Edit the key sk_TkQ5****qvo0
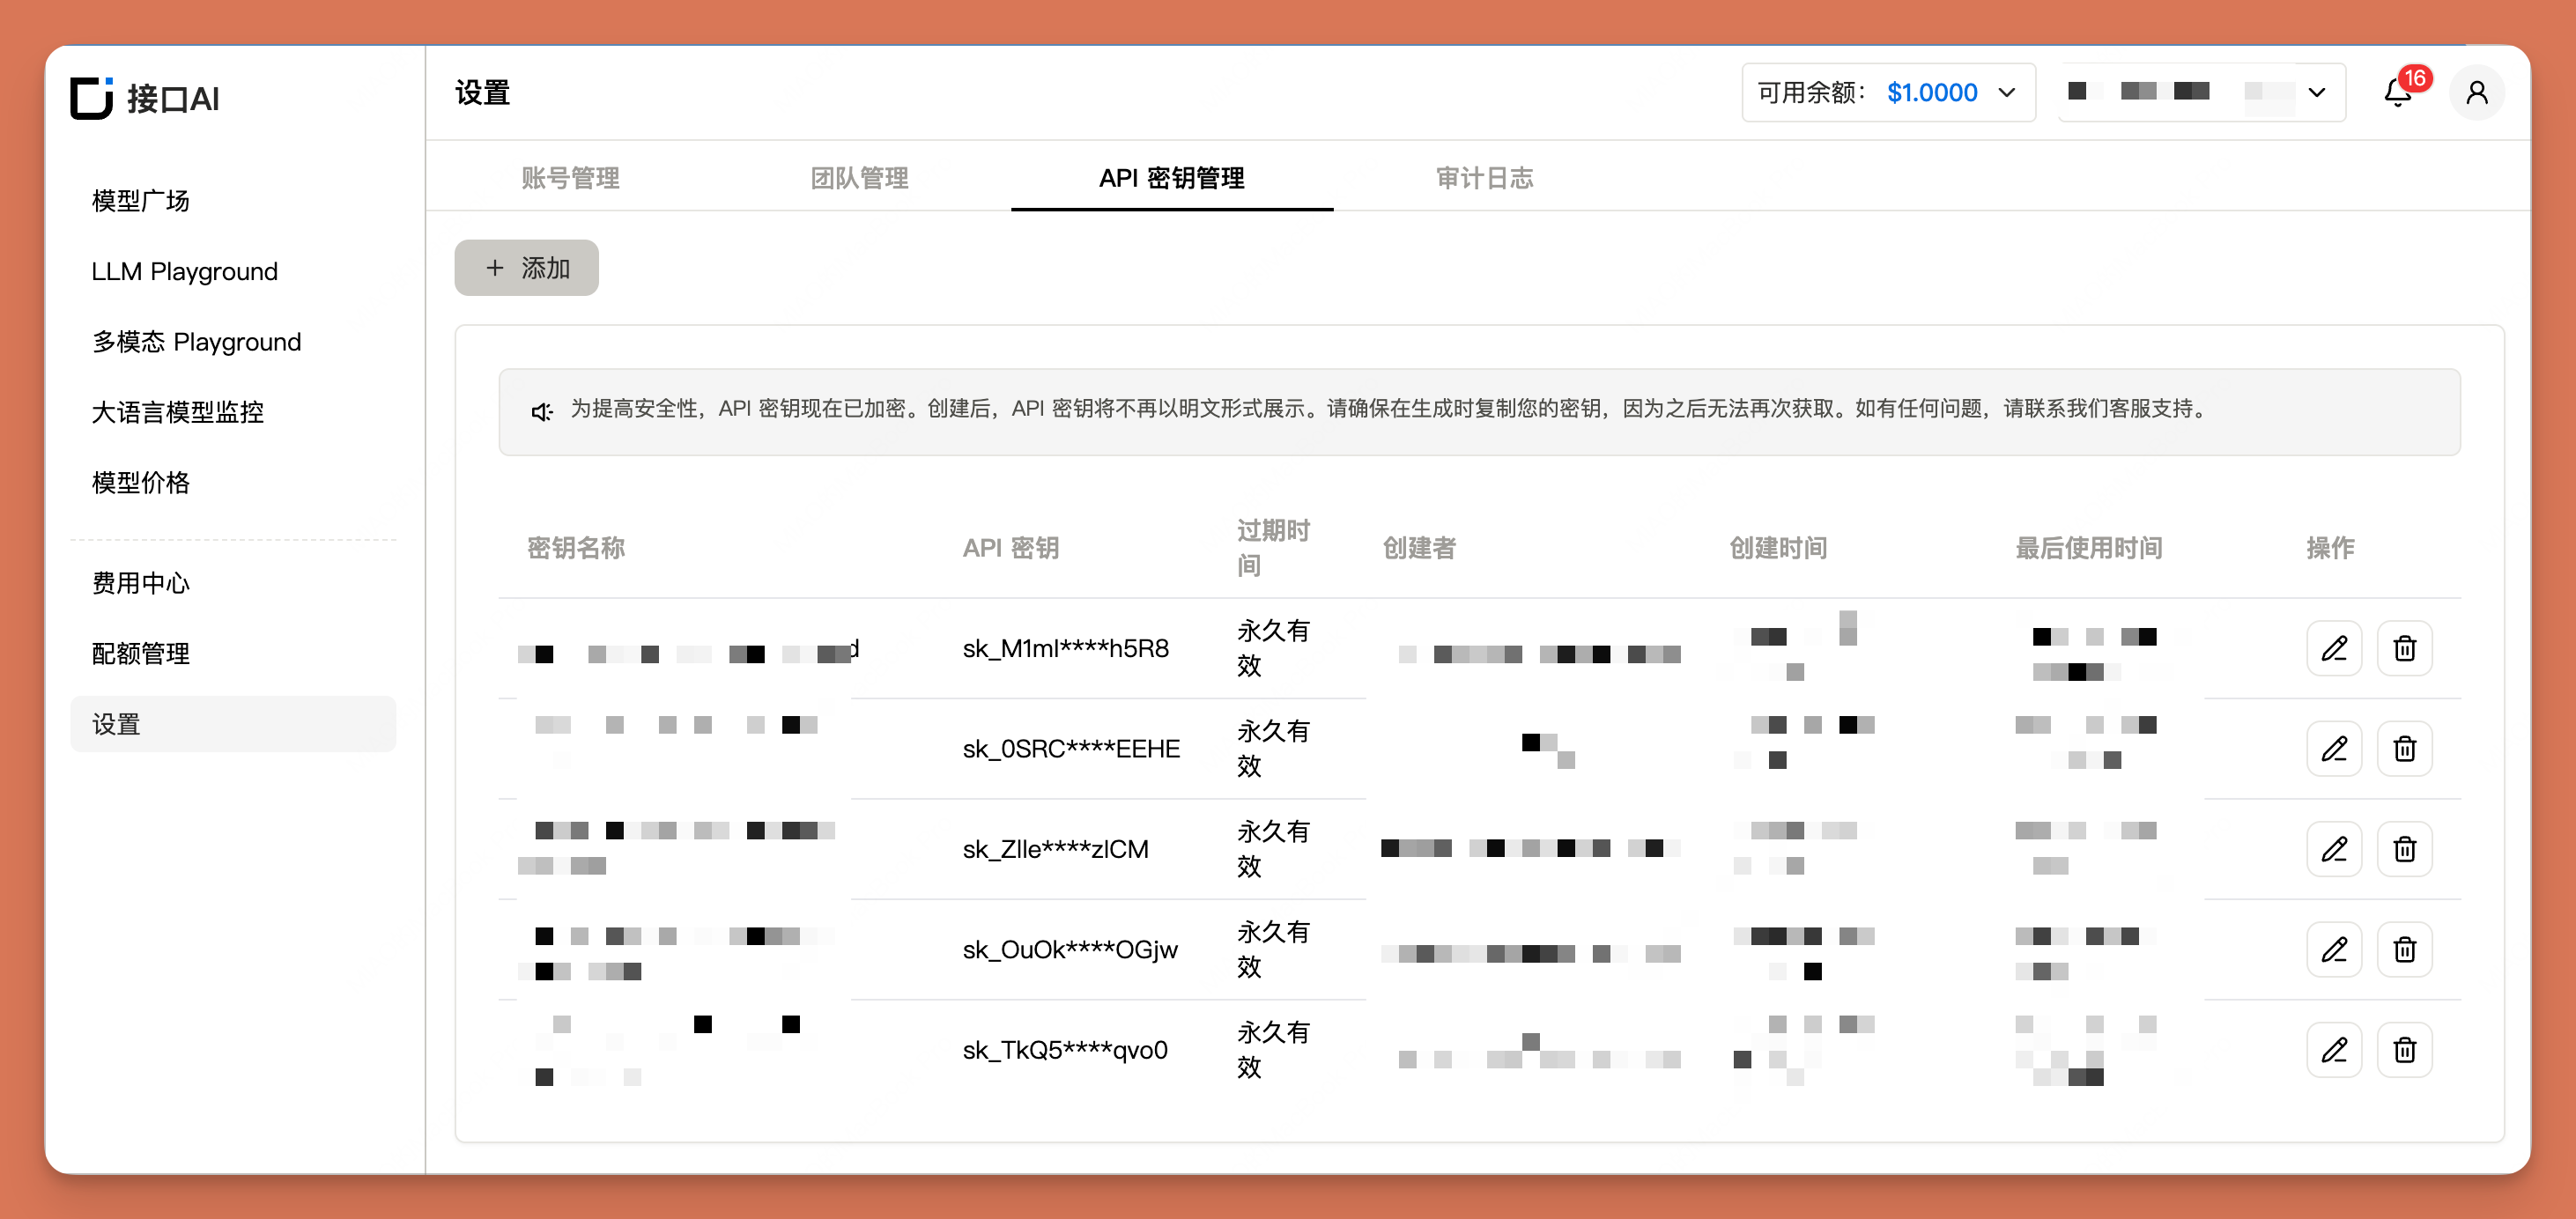The image size is (2576, 1219). point(2334,1049)
